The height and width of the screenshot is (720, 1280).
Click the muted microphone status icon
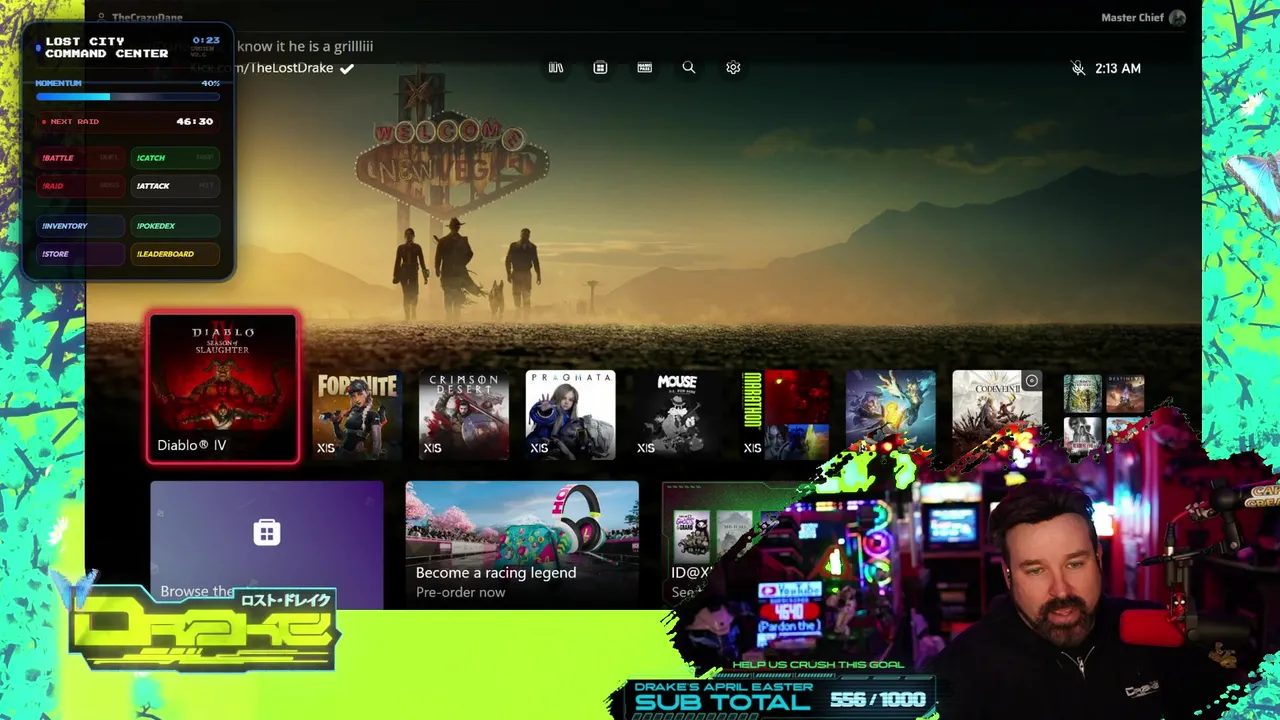pos(1078,68)
